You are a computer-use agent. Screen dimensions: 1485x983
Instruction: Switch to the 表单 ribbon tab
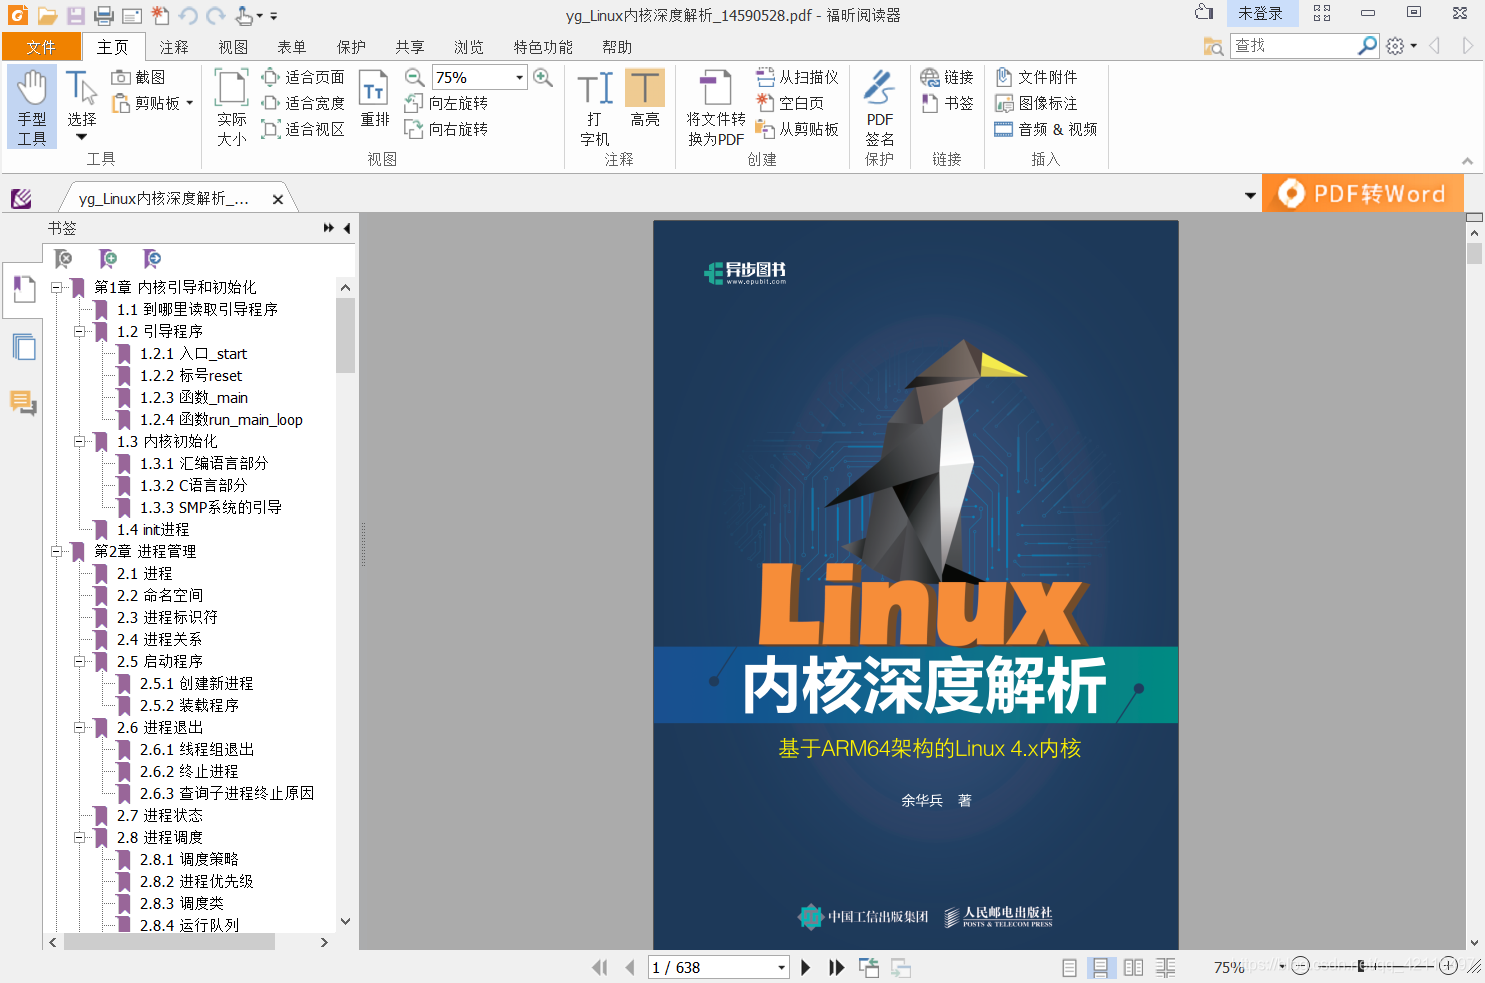pyautogui.click(x=292, y=47)
